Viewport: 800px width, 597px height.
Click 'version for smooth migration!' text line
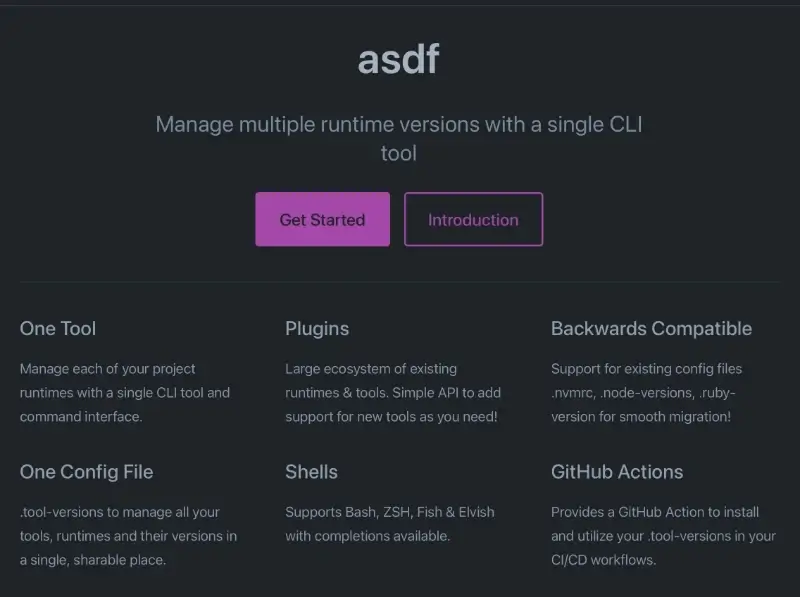tap(641, 416)
